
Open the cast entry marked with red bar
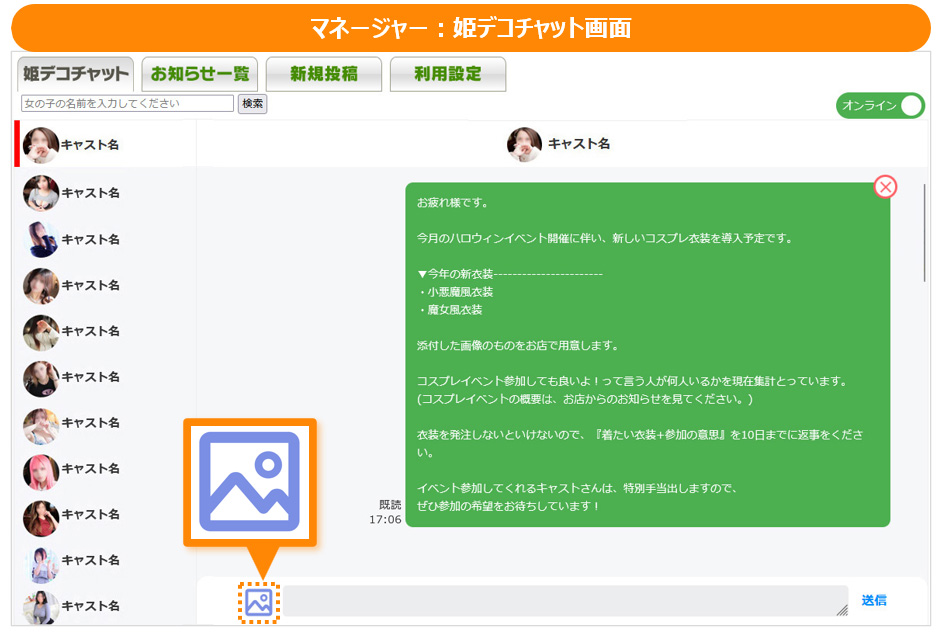point(70,145)
